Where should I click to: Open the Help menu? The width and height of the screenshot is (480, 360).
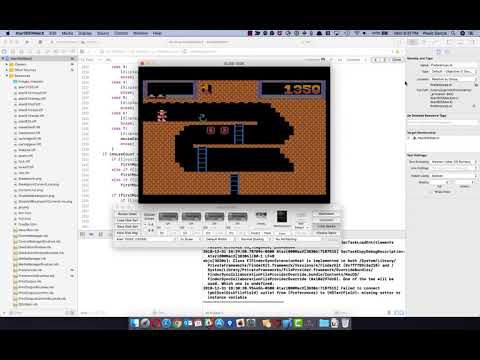[x=157, y=33]
